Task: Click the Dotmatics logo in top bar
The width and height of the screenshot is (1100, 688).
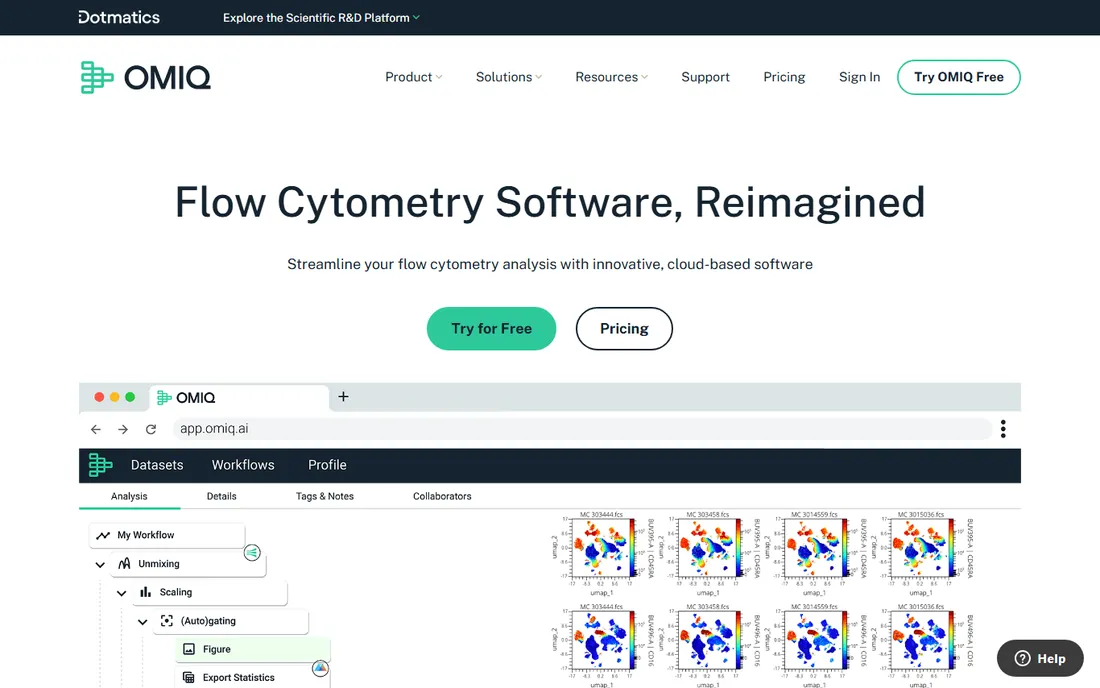Action: [x=119, y=18]
